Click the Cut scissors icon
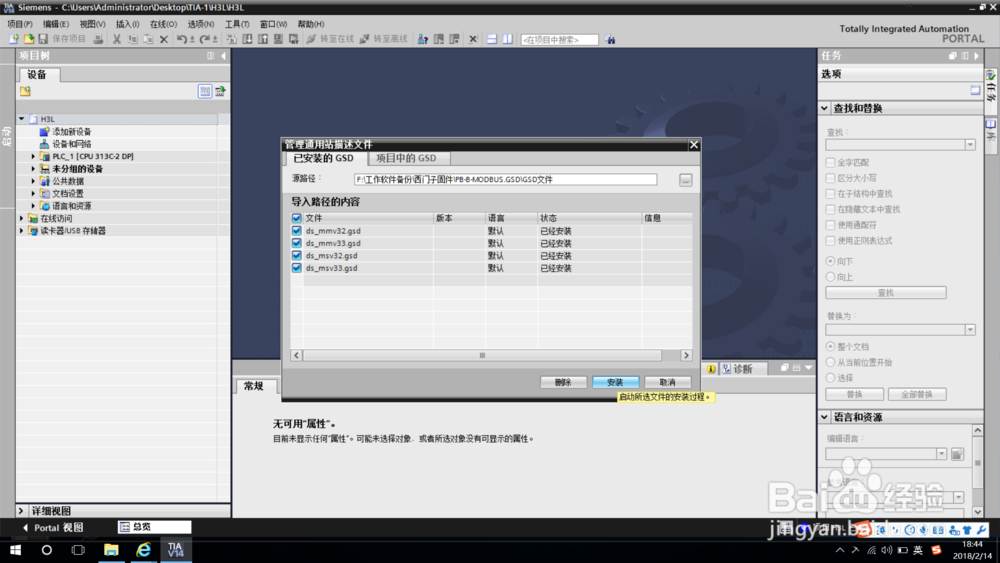1000x563 pixels. (117, 40)
